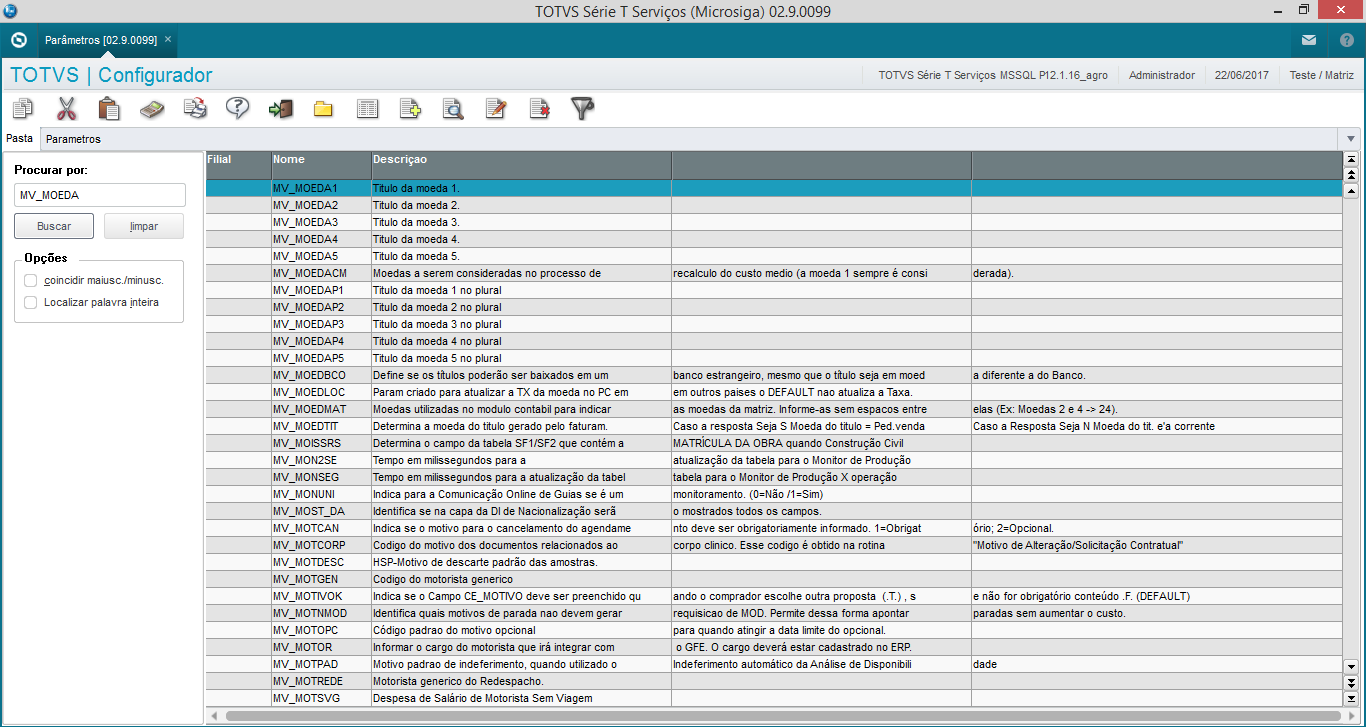Select the MV_MOEDA3 row
The width and height of the screenshot is (1366, 727).
773,221
